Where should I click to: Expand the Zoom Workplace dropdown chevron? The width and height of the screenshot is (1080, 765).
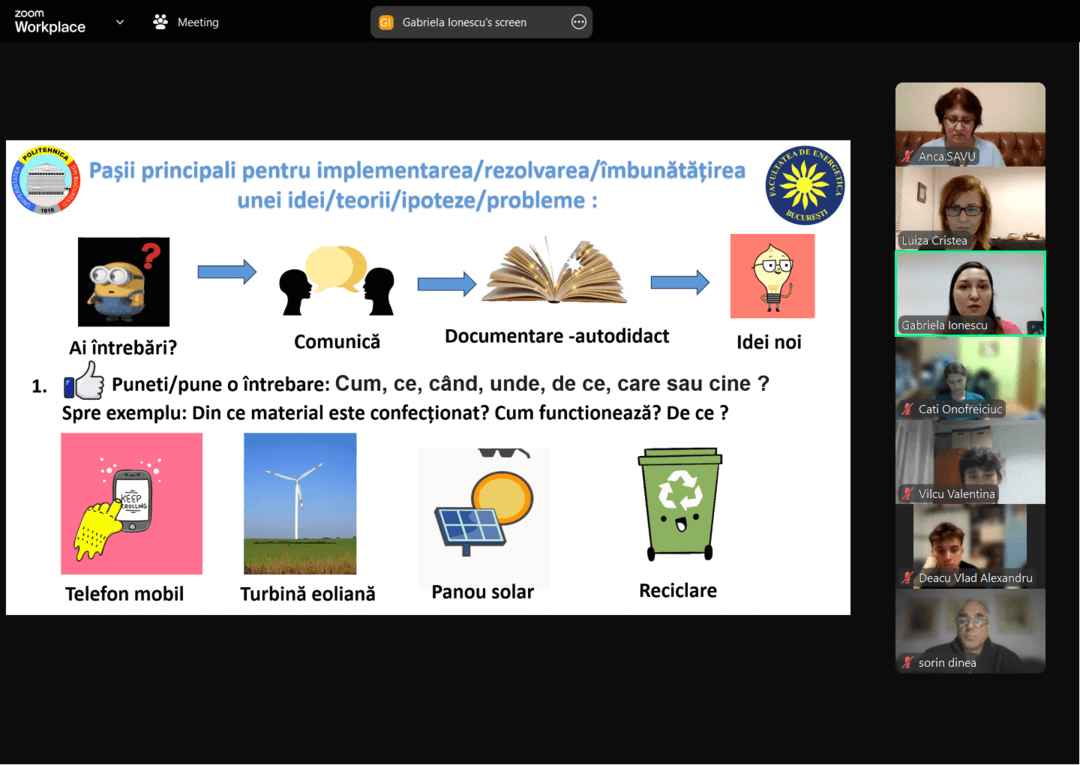pos(120,22)
